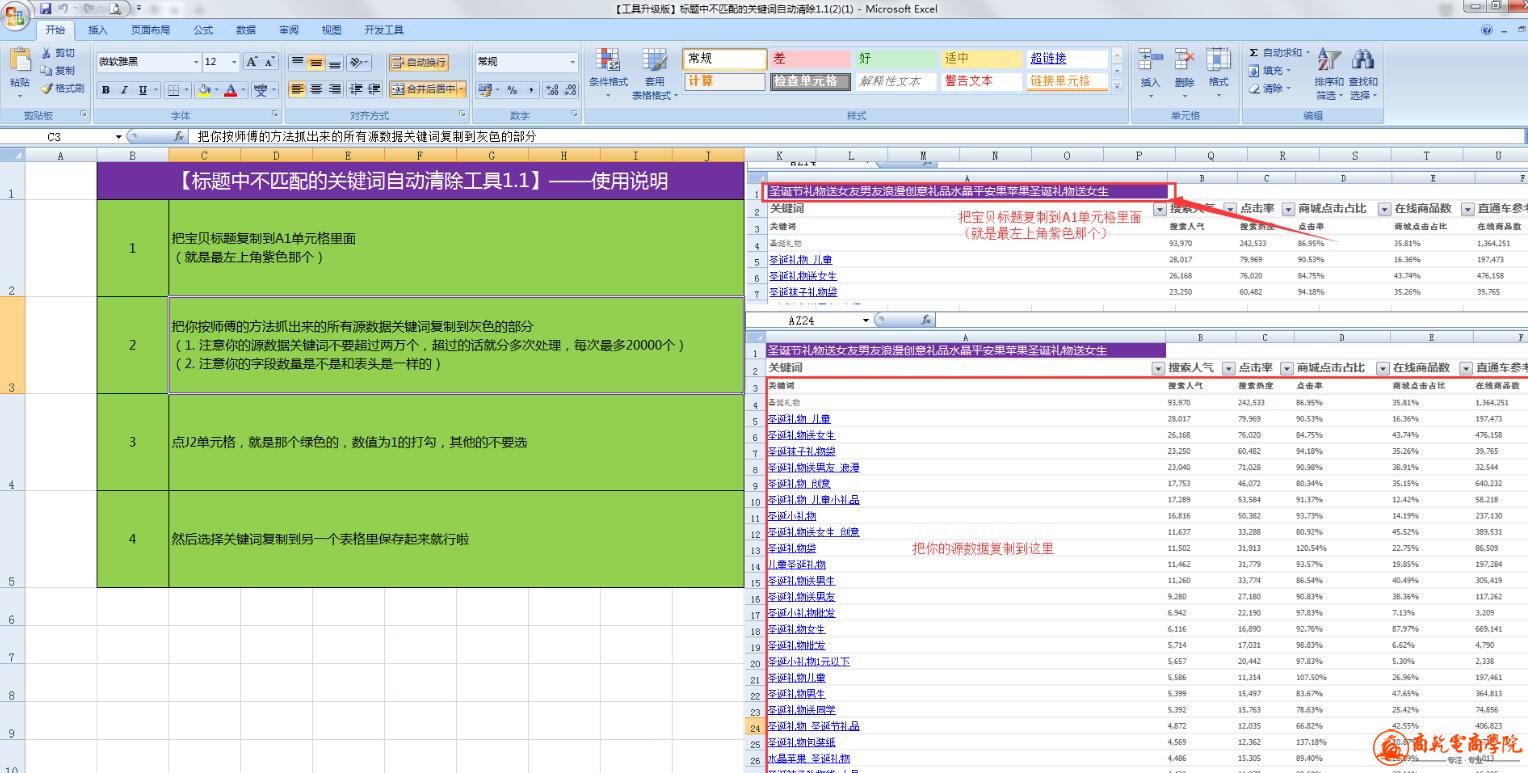1528x773 pixels.
Task: Open print preview from the quick access toolbar
Action: click(x=115, y=8)
